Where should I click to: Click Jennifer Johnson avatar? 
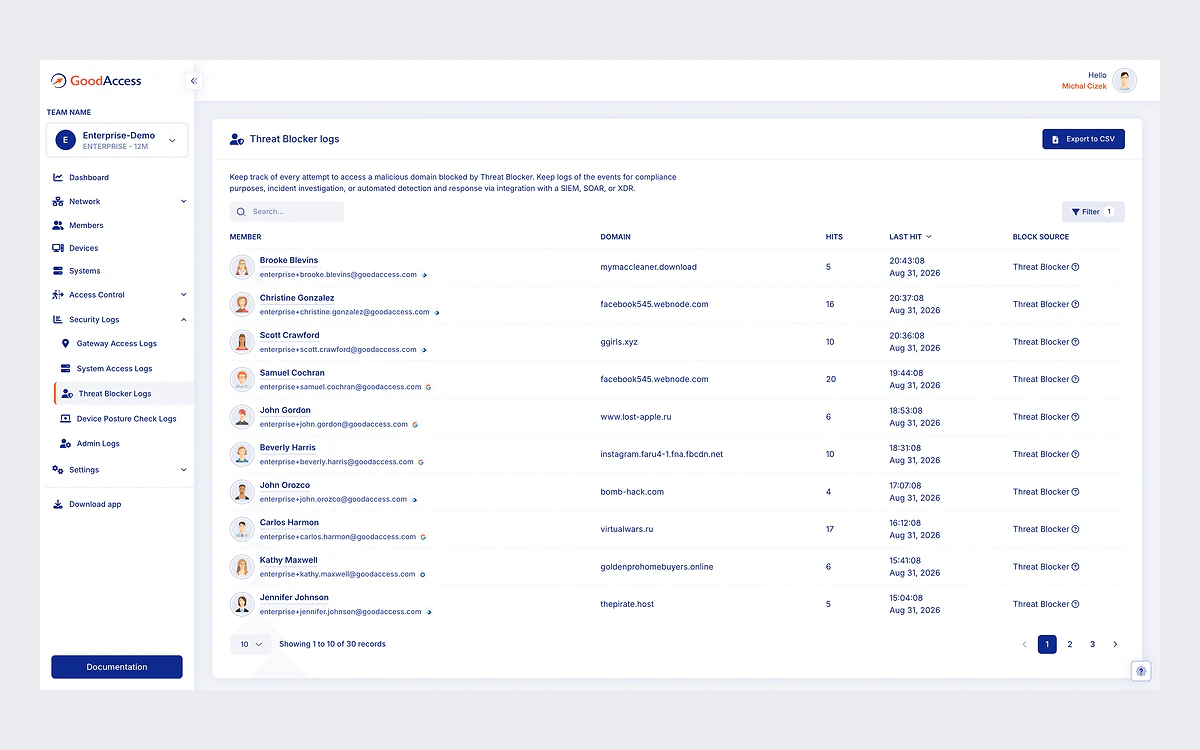click(241, 604)
